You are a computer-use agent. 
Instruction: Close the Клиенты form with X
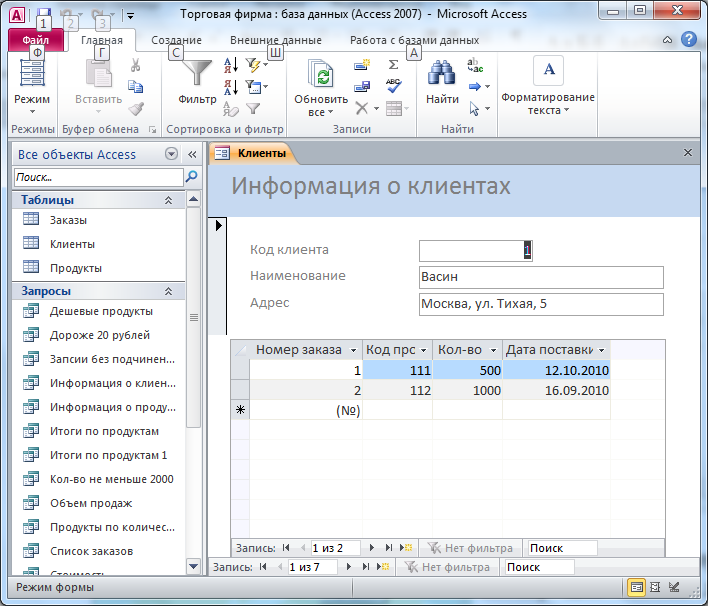[x=687, y=153]
